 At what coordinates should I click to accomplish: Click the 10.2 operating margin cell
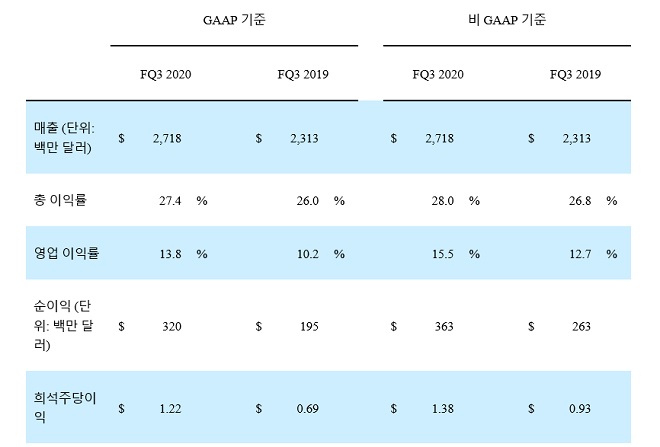click(x=306, y=254)
